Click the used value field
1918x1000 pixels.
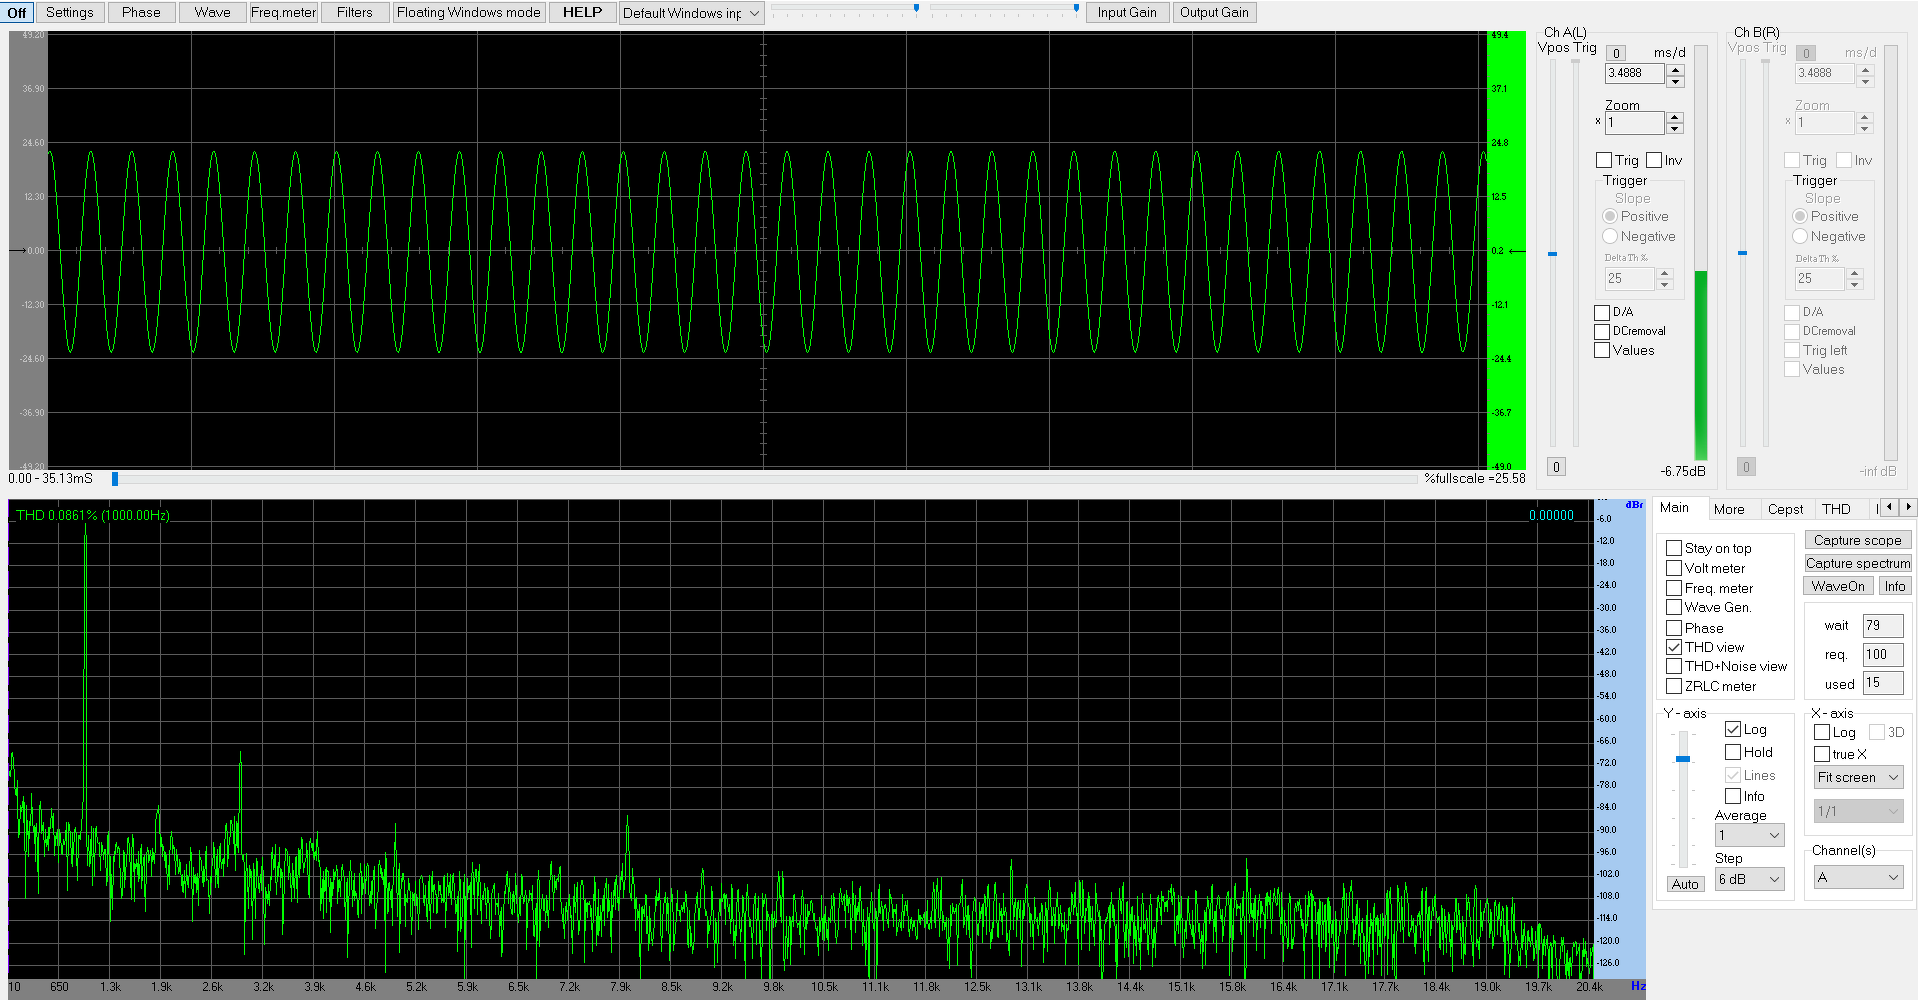(1883, 683)
